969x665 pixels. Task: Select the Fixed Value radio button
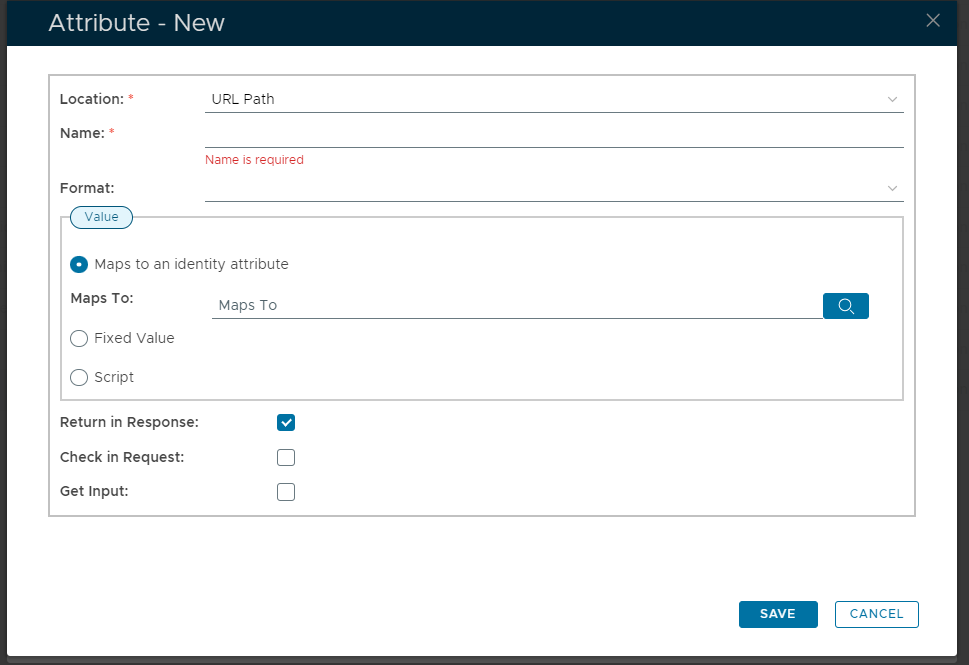79,339
